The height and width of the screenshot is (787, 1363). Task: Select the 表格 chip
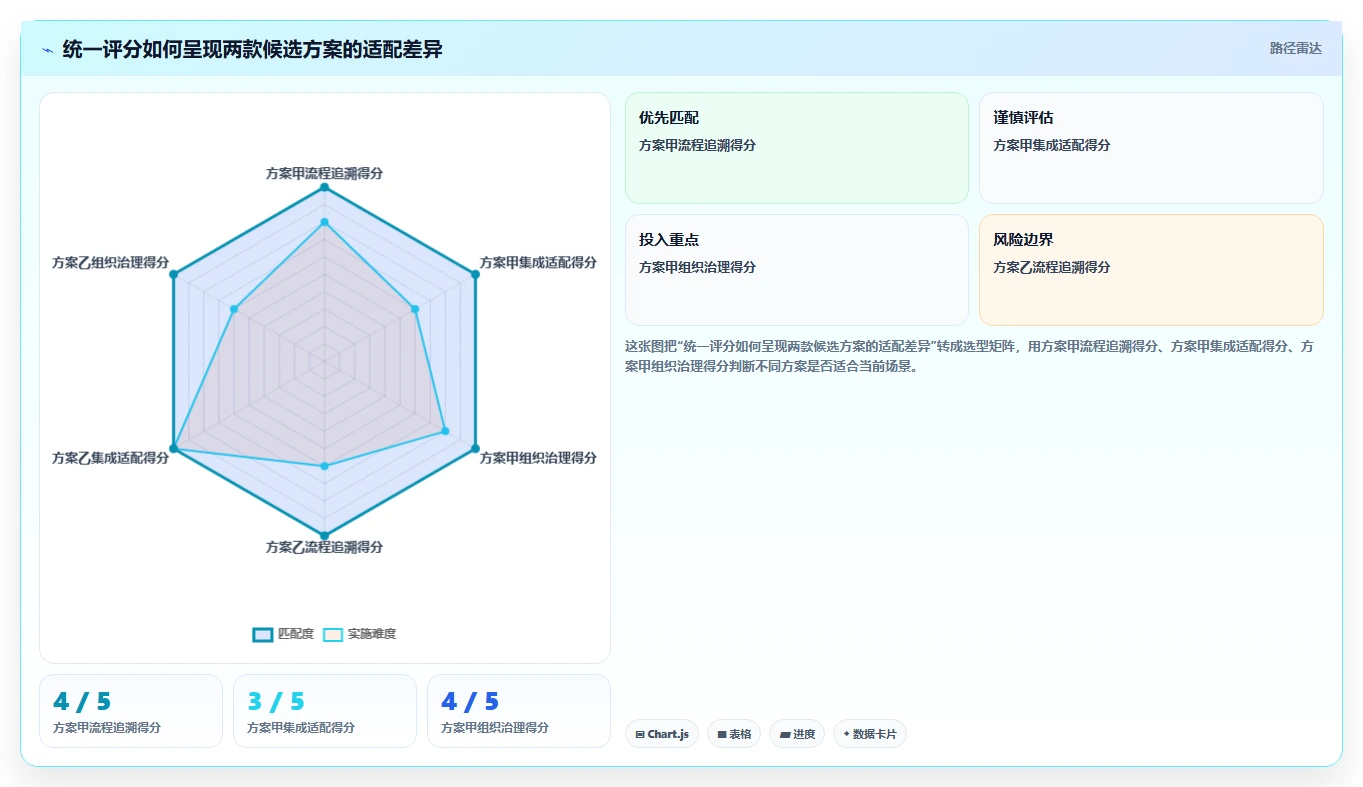(x=734, y=734)
